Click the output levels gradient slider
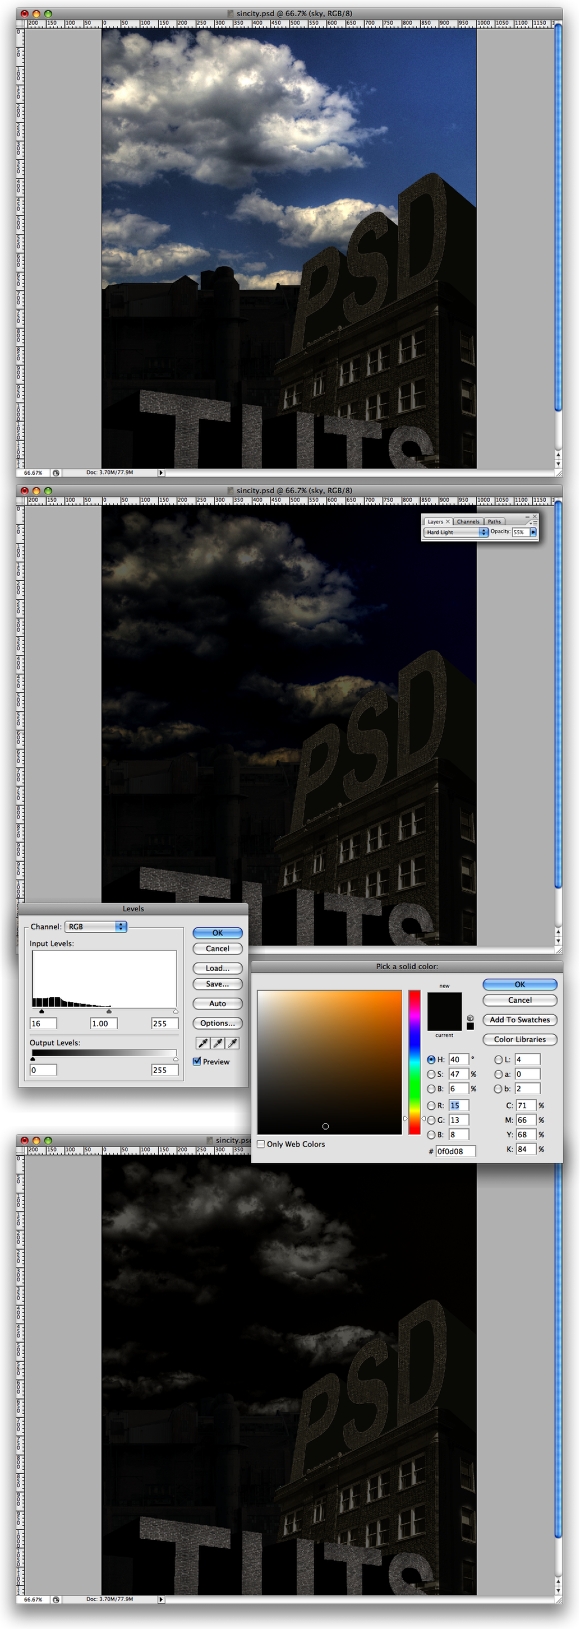The image size is (580, 1629). (x=104, y=1053)
